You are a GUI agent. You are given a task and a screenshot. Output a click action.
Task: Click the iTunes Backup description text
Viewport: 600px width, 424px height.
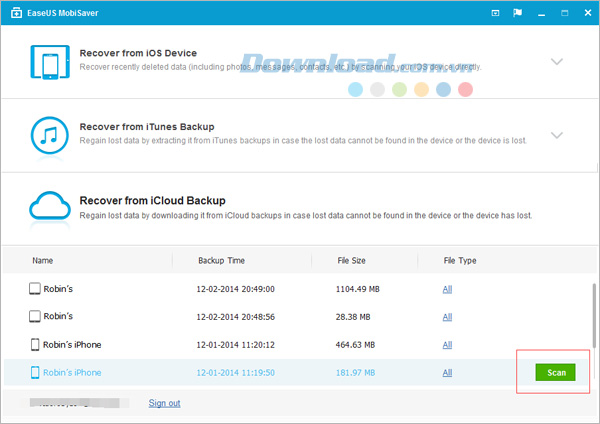click(303, 140)
